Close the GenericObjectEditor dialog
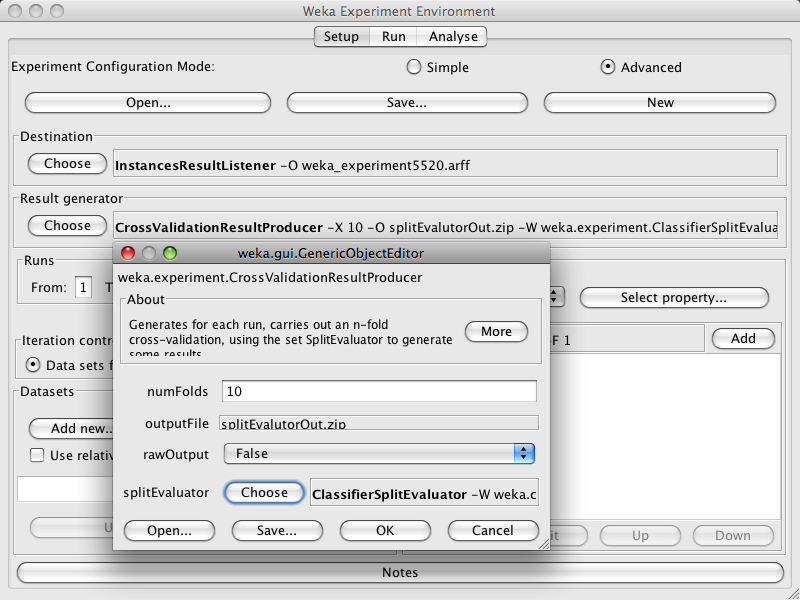 128,253
